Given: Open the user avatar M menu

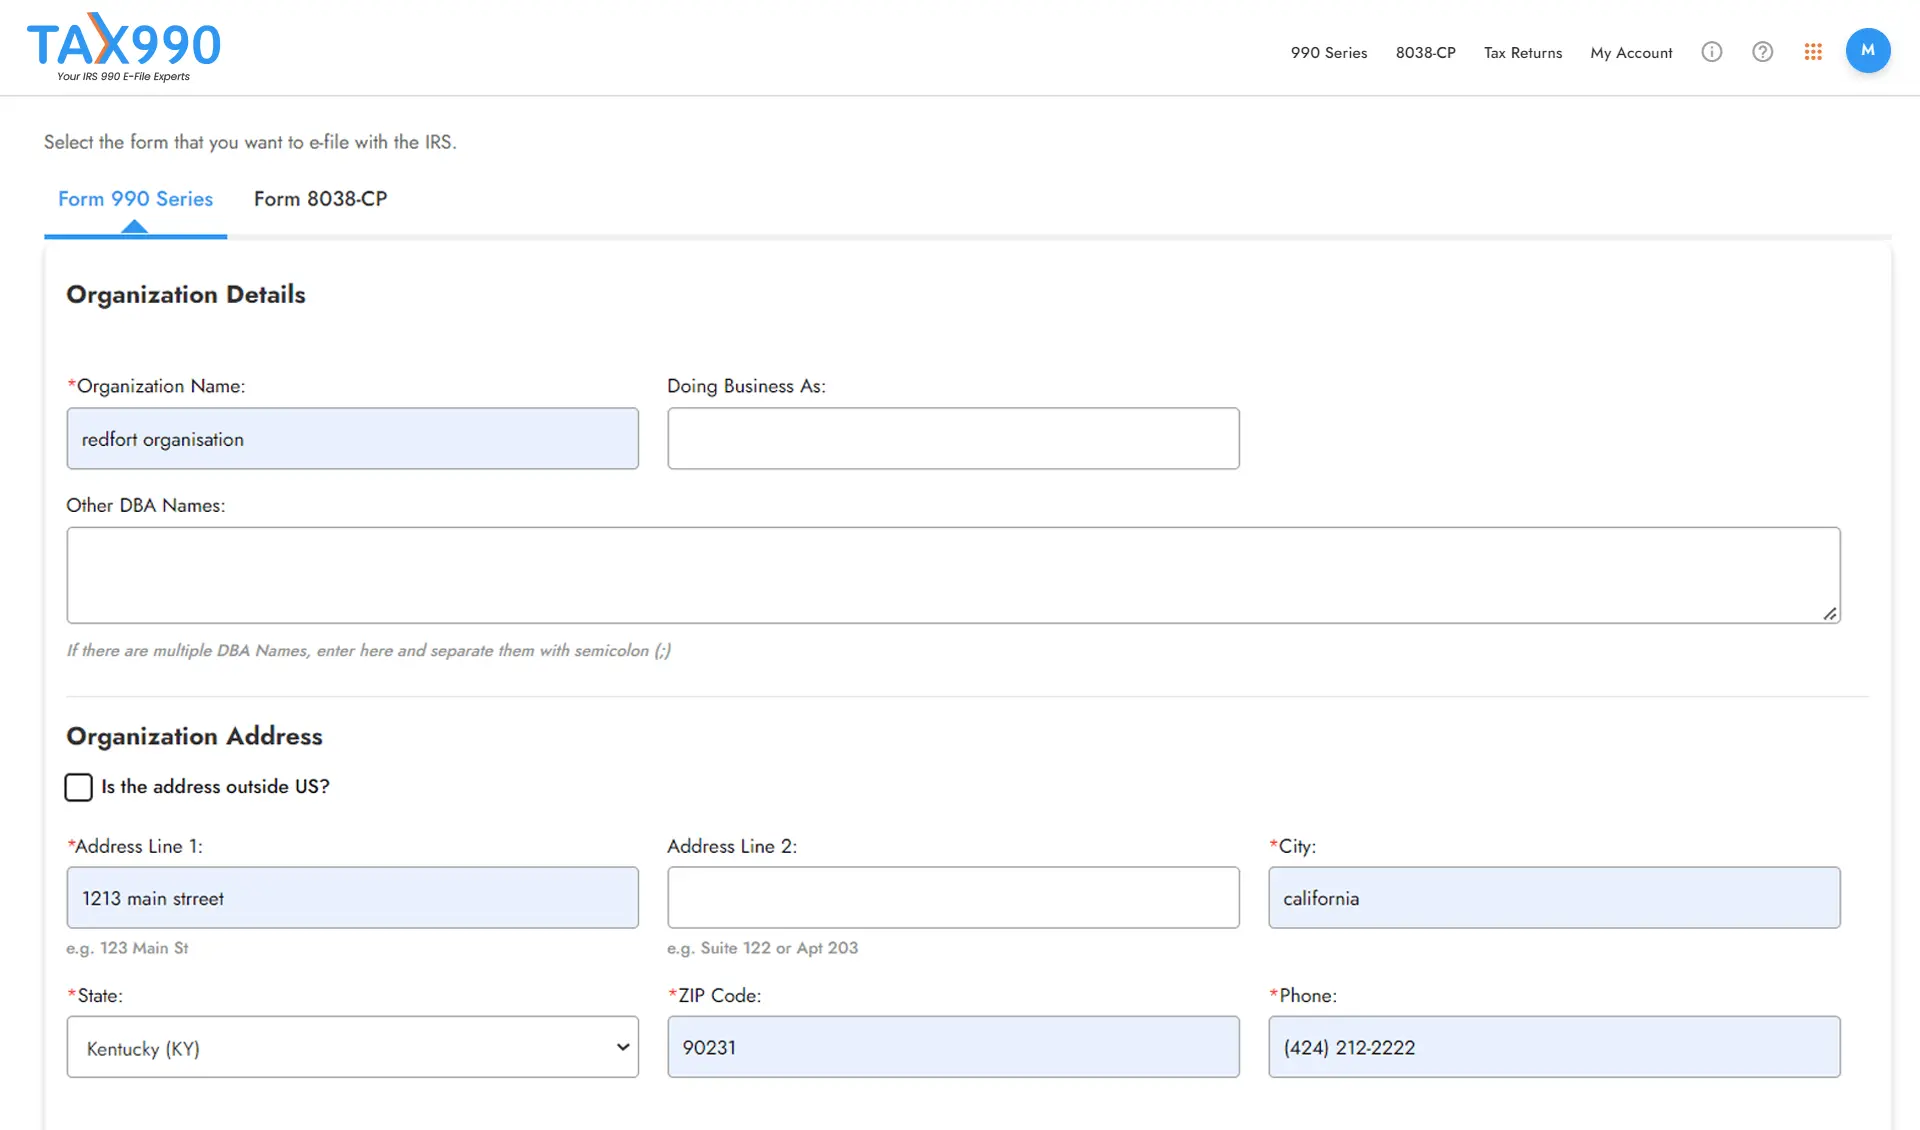Looking at the screenshot, I should tap(1868, 50).
